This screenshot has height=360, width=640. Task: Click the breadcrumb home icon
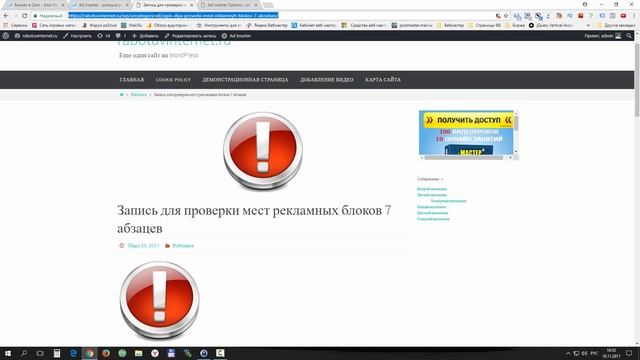(122, 94)
